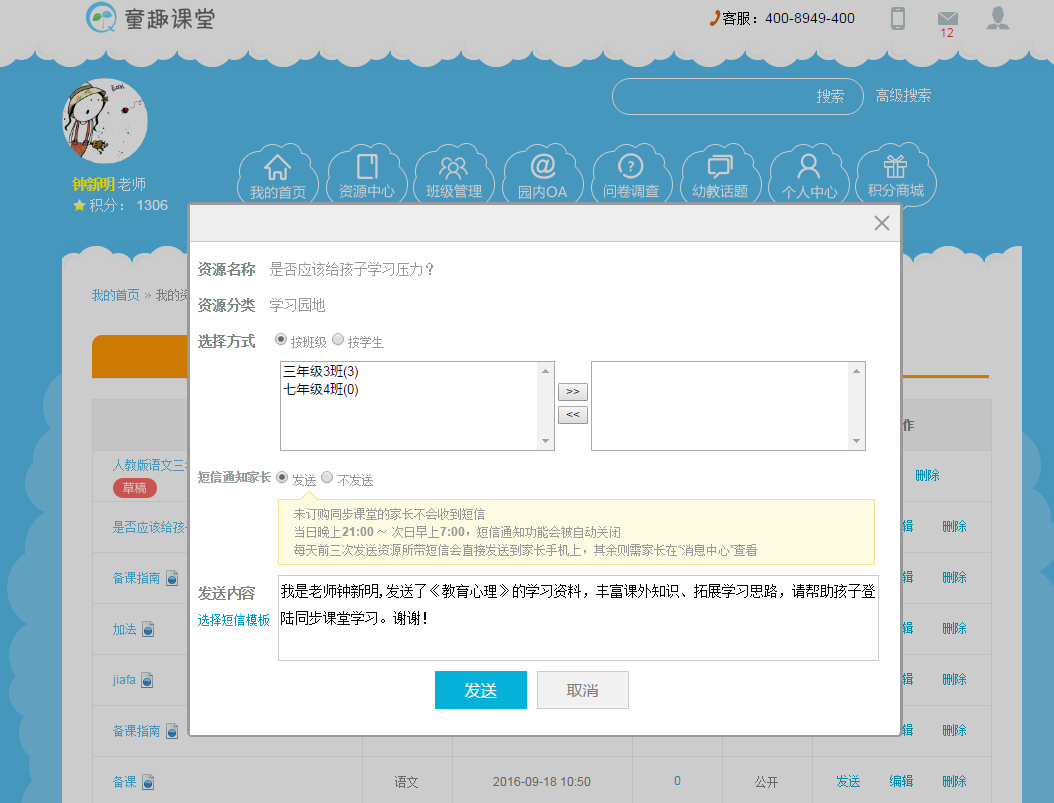Open 选择短信模板 link
Viewport: 1054px width, 803px height.
point(233,620)
